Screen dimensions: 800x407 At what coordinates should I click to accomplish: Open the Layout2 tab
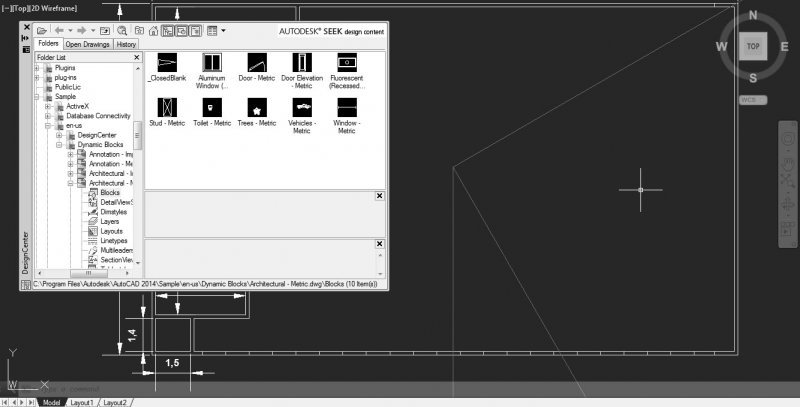(115, 402)
